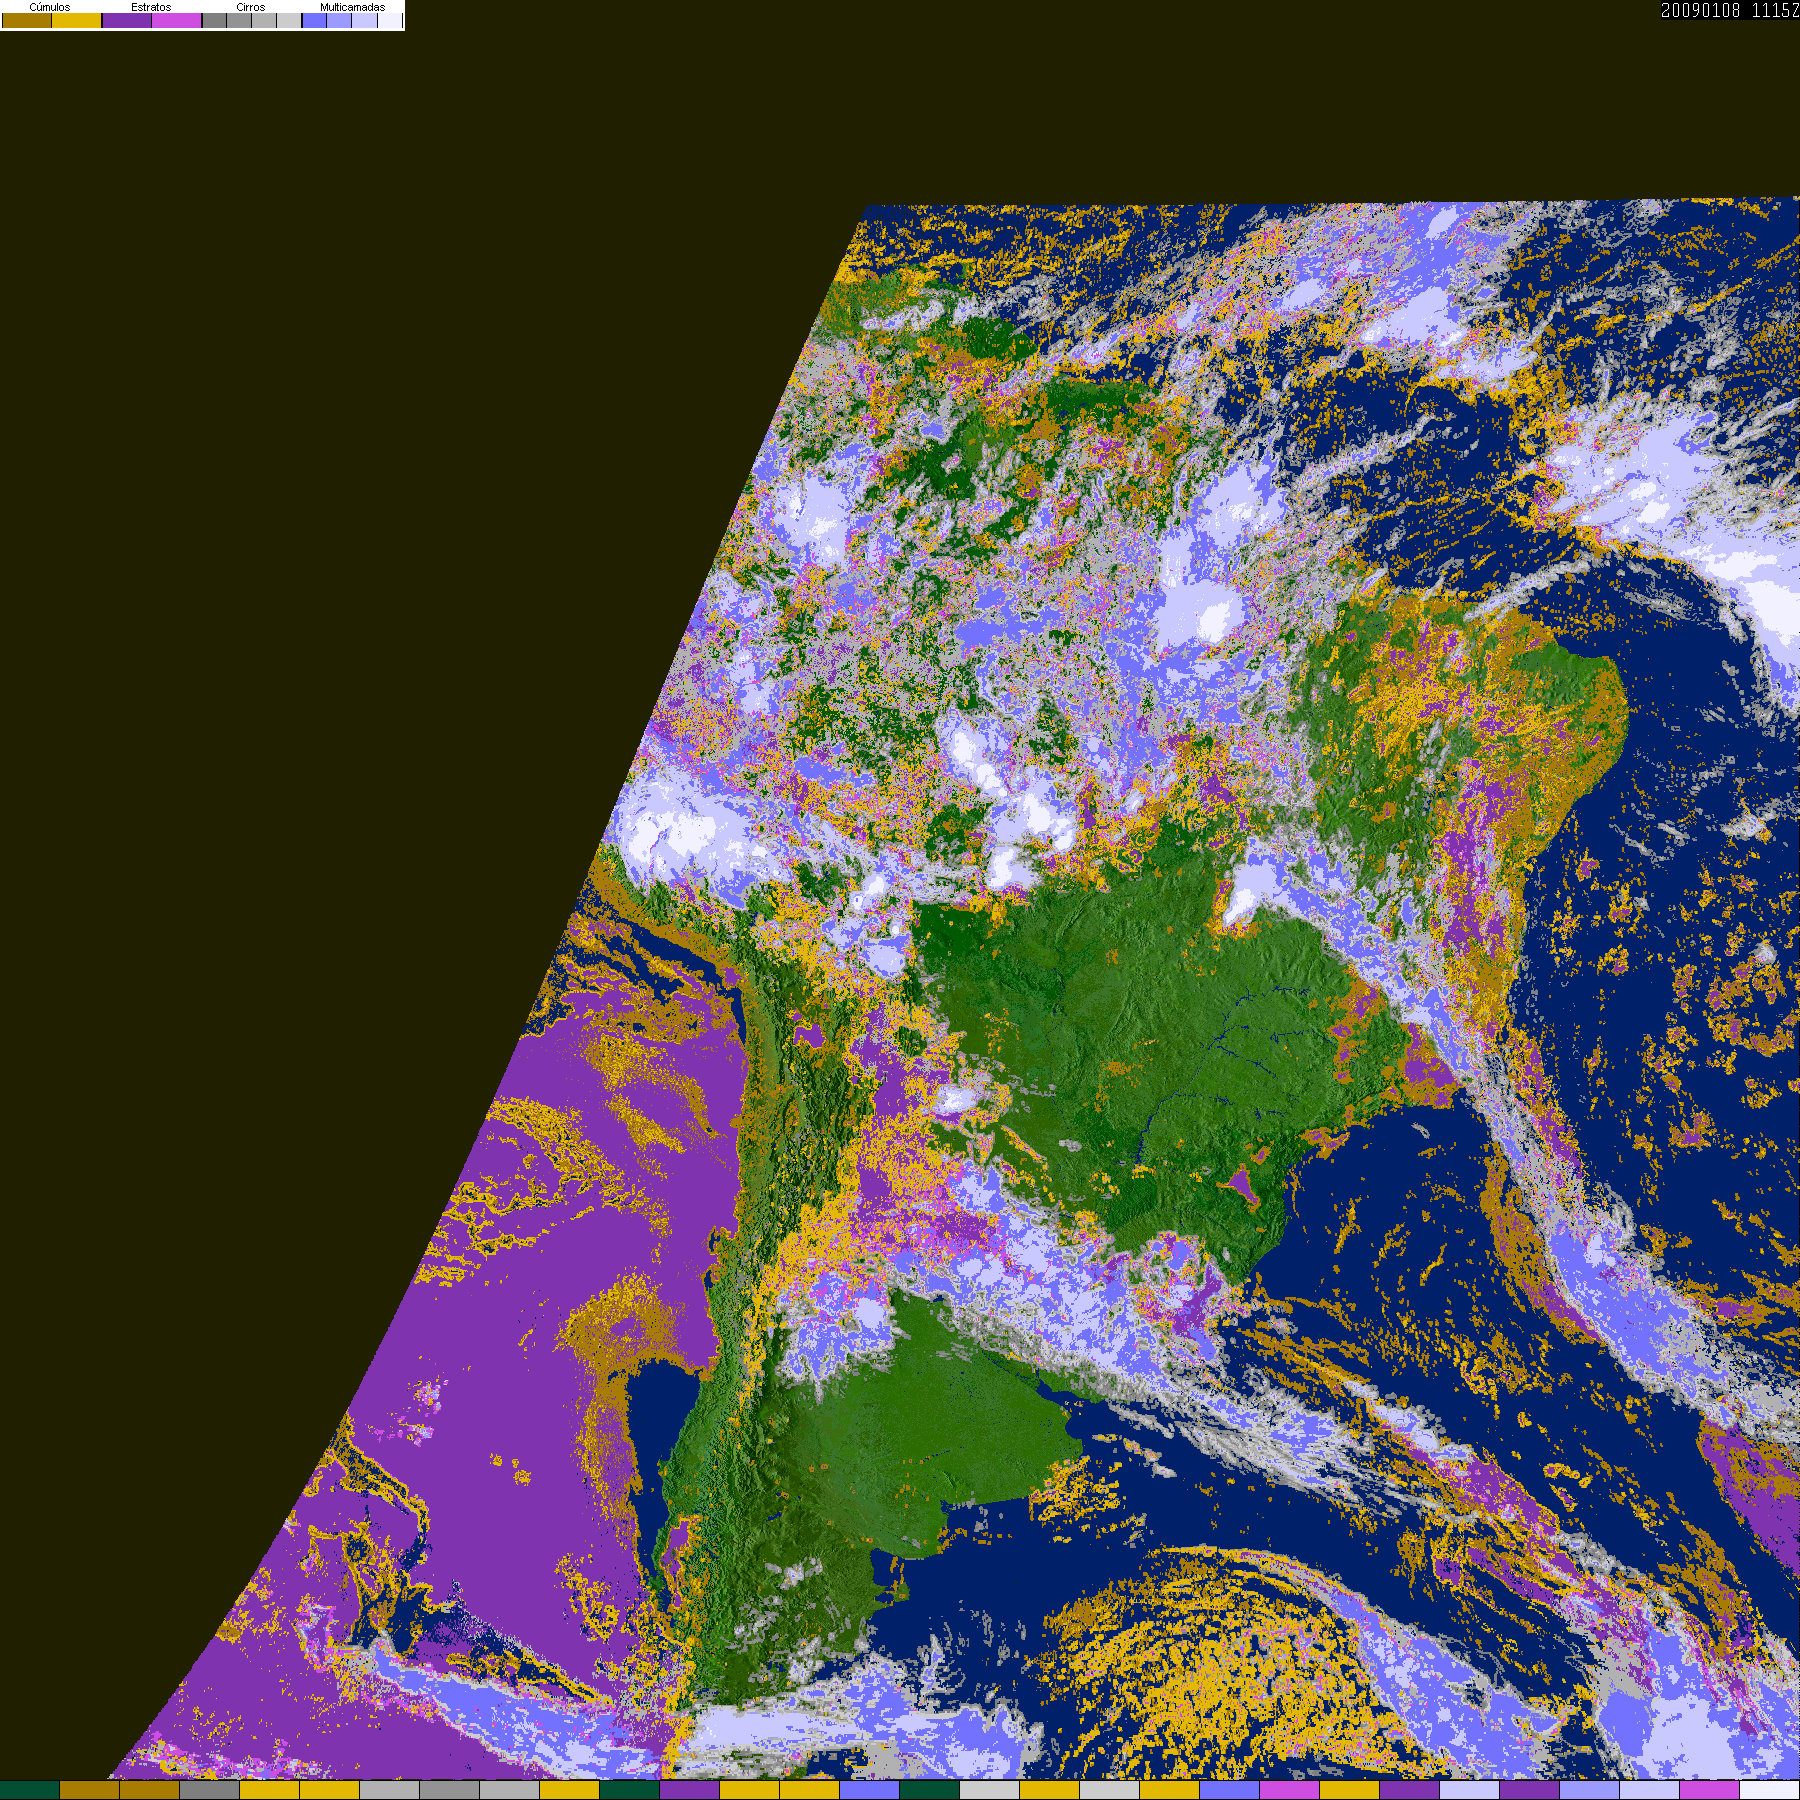Click the "Multicamadas" legend label
Viewport: 1800px width, 1800px height.
coord(352,7)
